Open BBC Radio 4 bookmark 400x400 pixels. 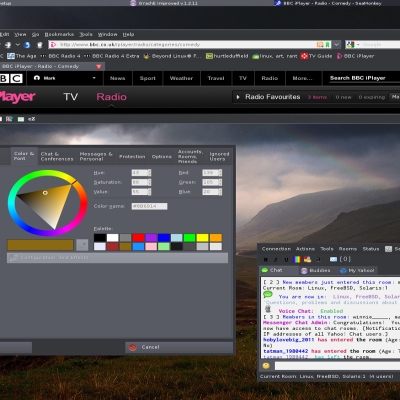60,56
